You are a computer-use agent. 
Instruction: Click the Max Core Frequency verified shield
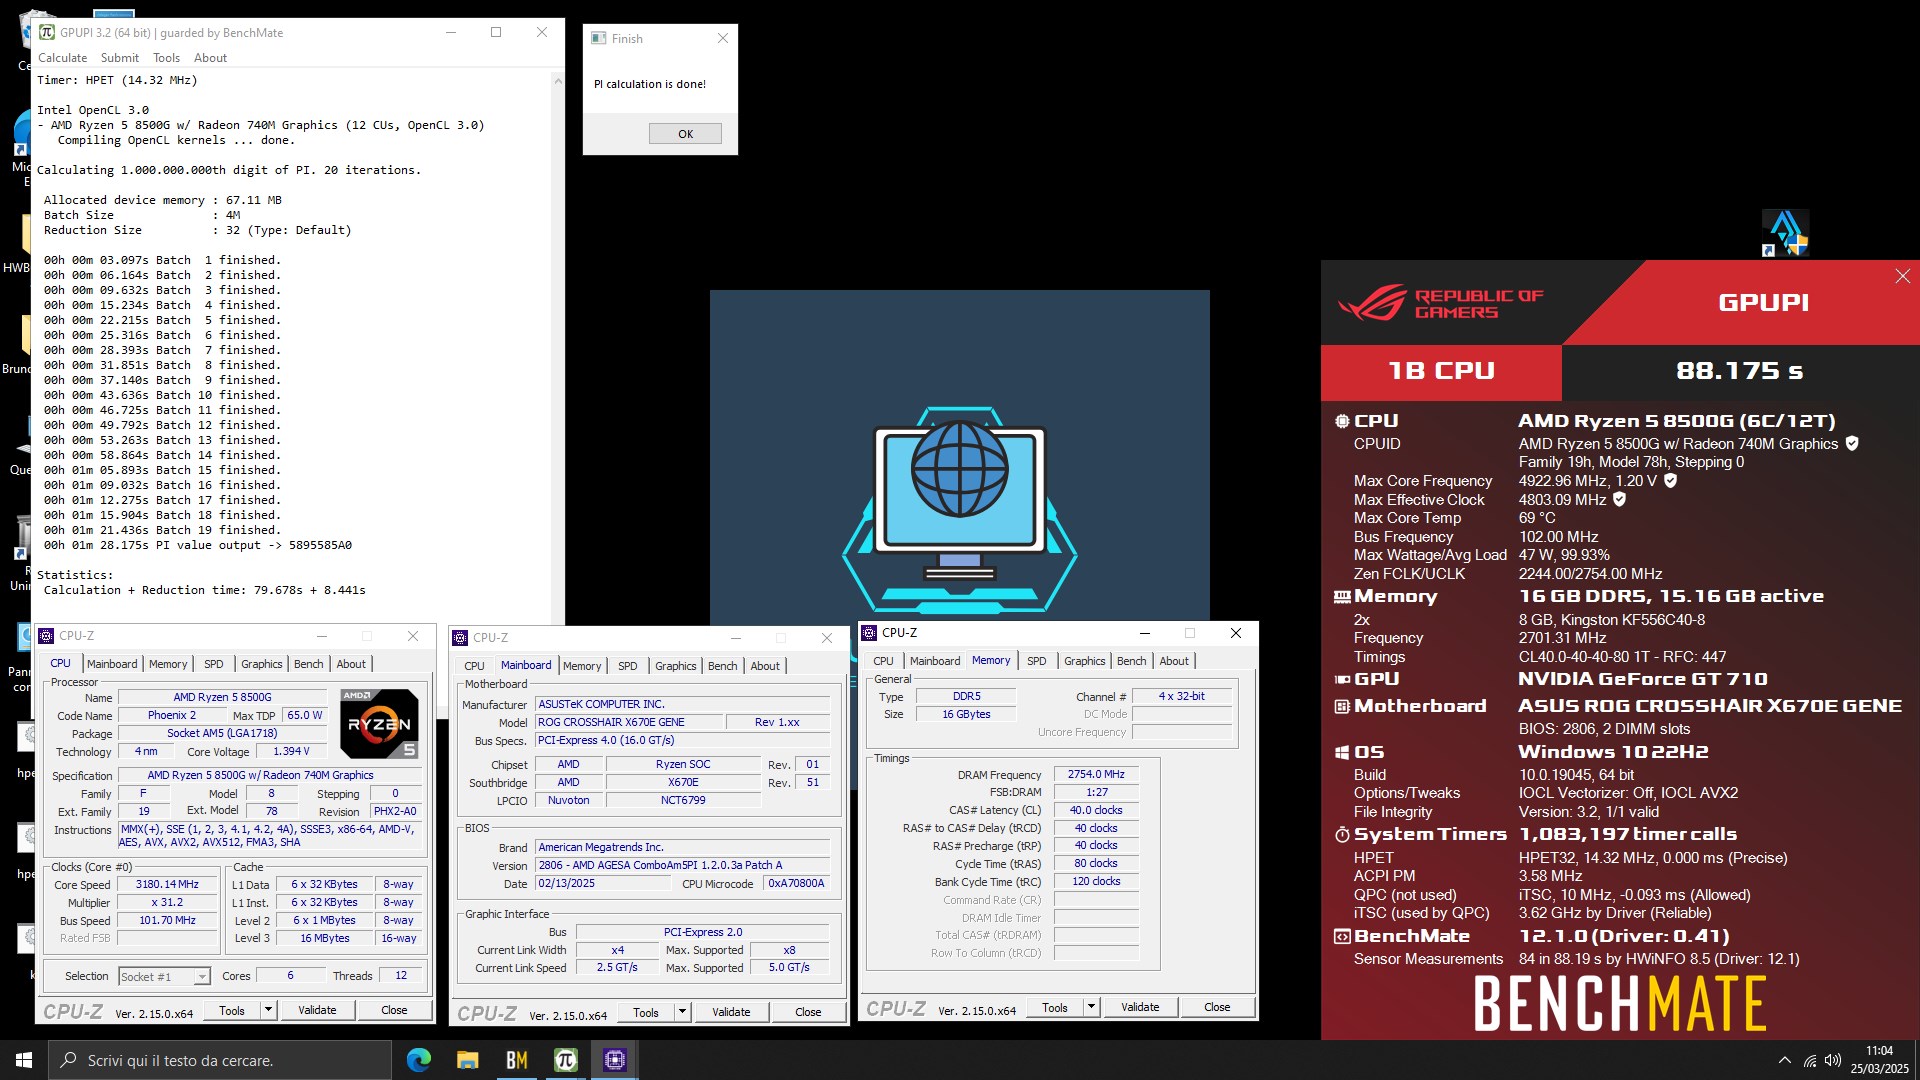(1670, 480)
